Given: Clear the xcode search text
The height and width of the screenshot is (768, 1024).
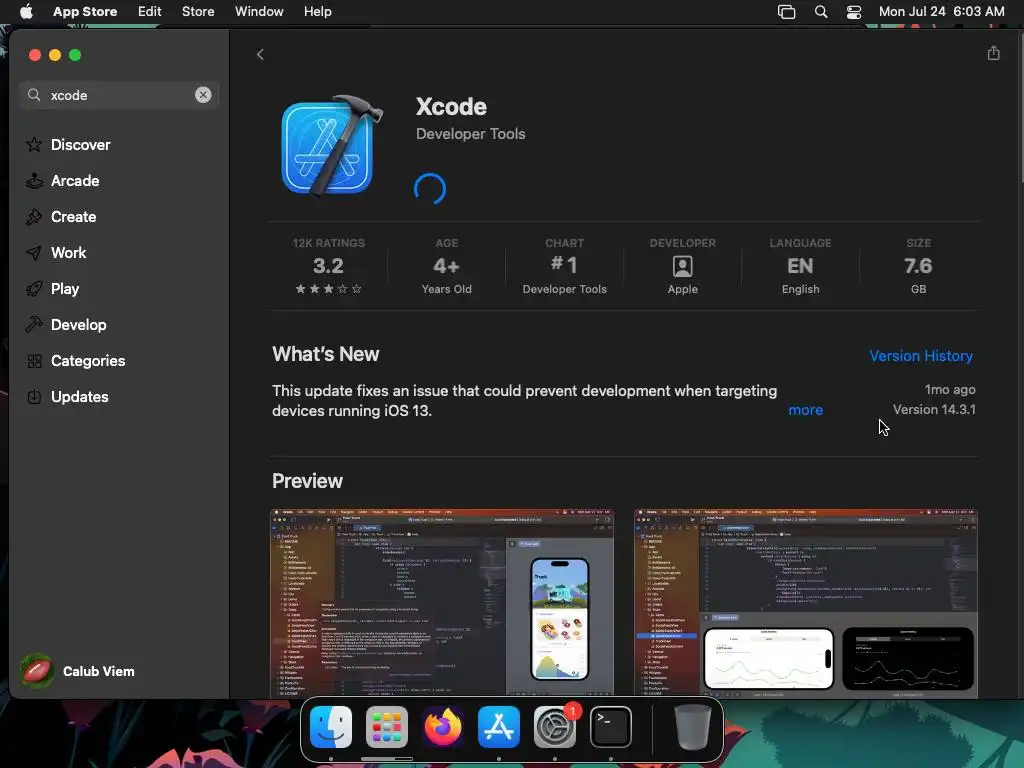Looking at the screenshot, I should [203, 95].
